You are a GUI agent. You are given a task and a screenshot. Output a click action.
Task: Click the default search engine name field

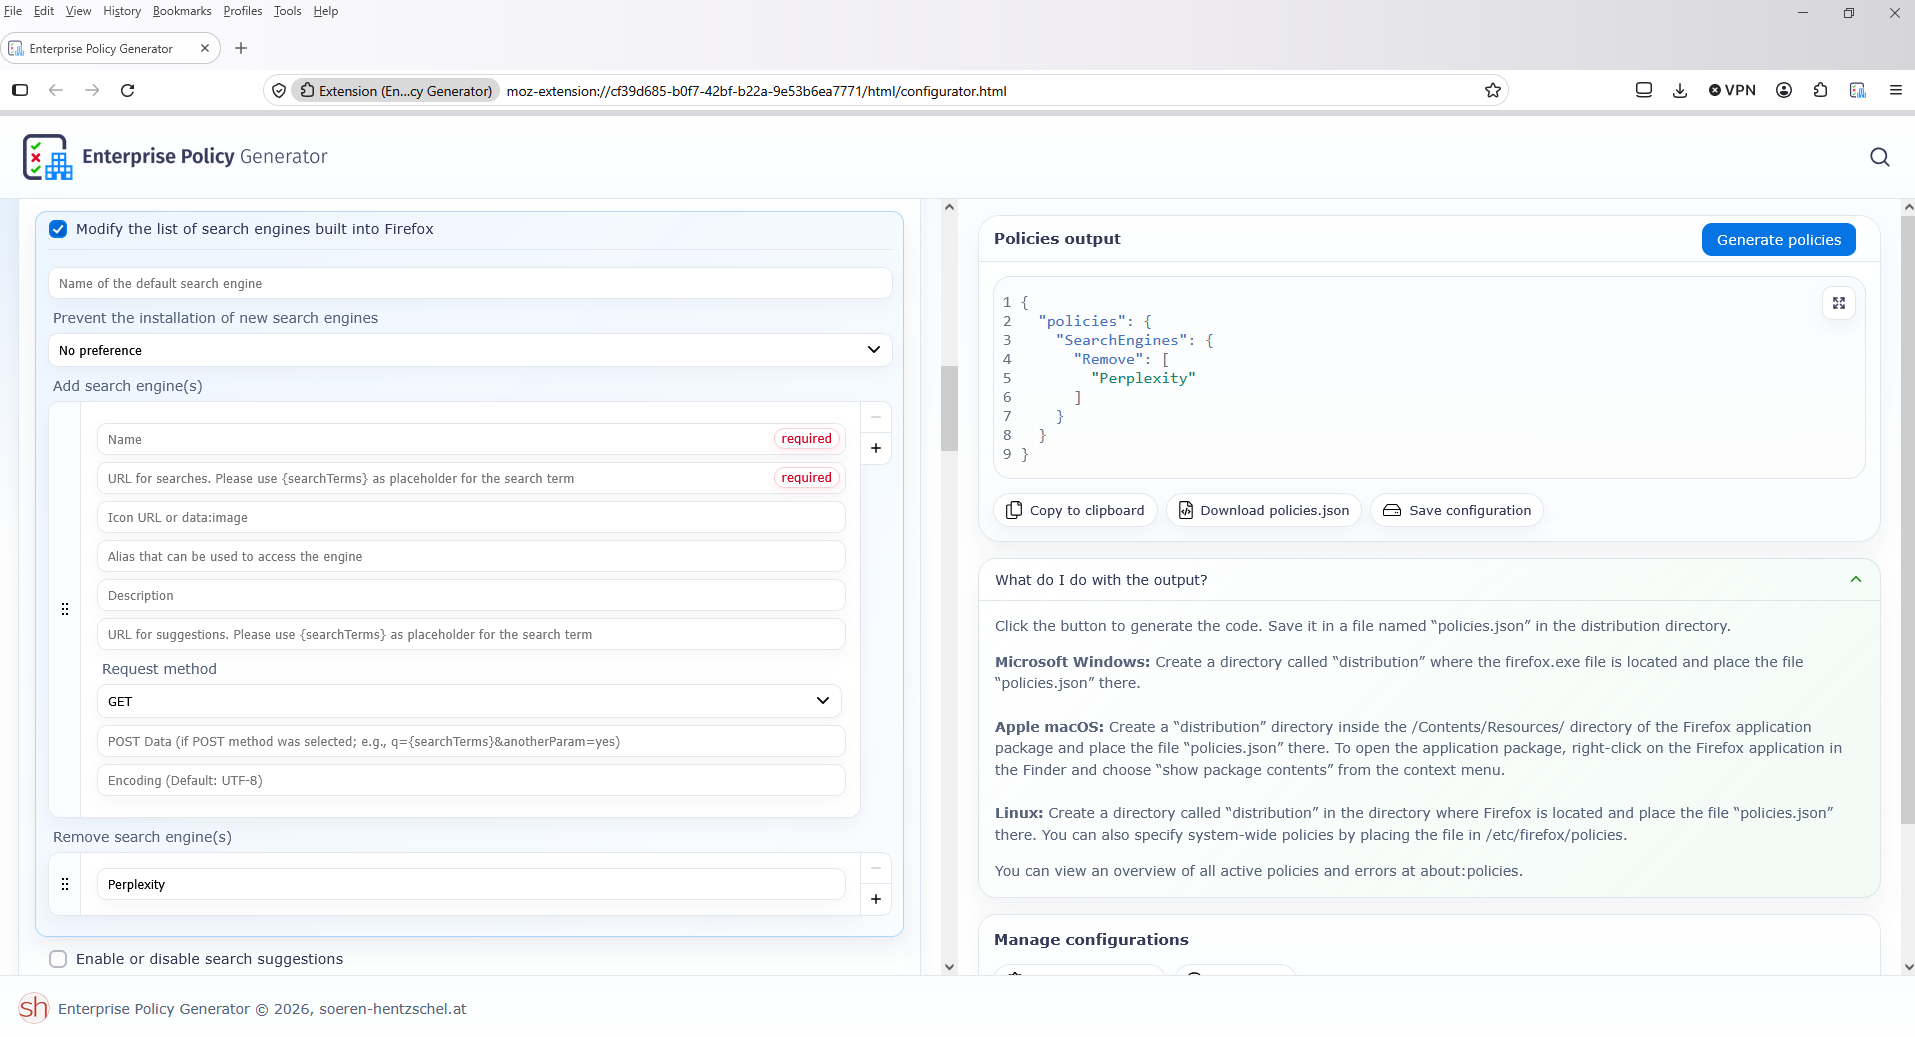coord(470,283)
